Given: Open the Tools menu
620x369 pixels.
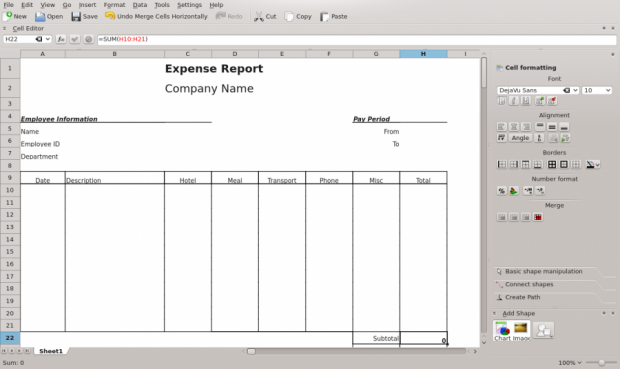Looking at the screenshot, I should click(x=162, y=5).
